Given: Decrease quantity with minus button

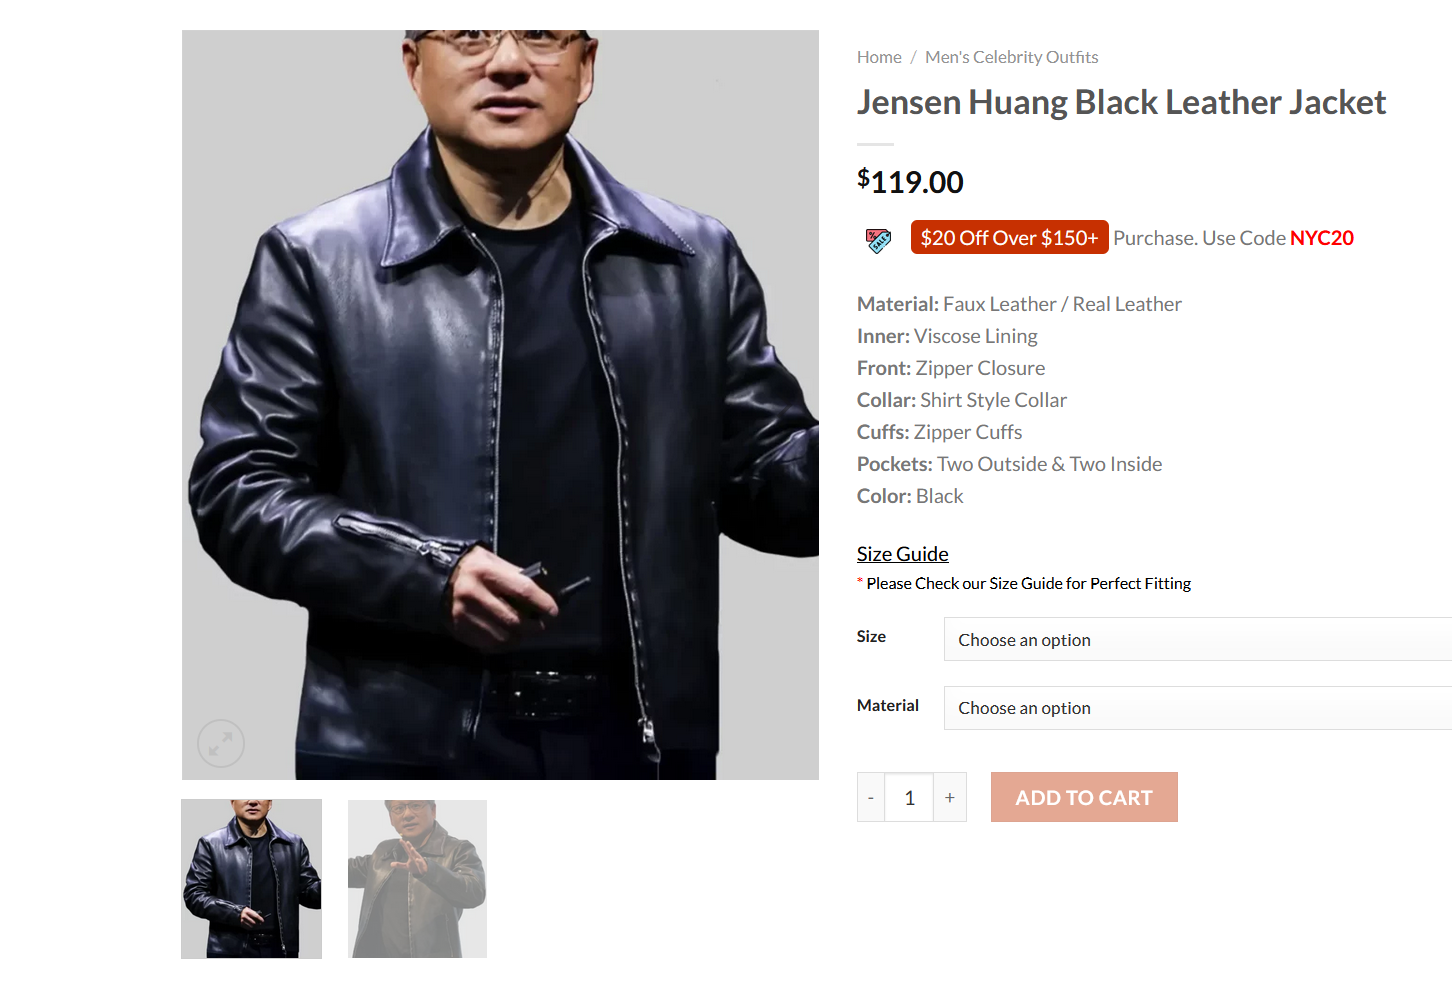Looking at the screenshot, I should click(x=871, y=797).
